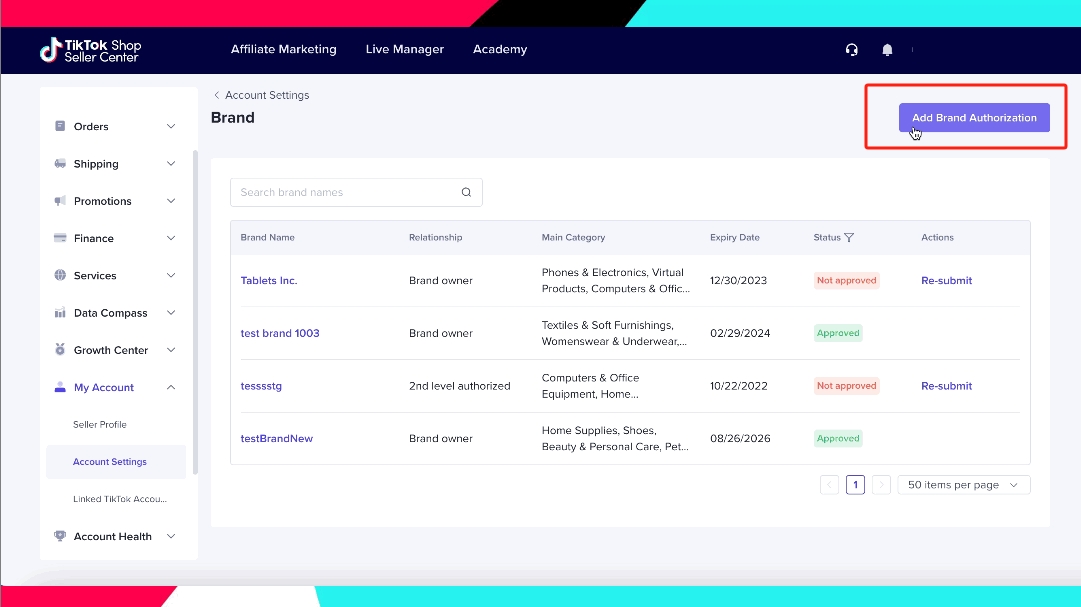Click the sidebar vertical scrollbar
Screen dimensions: 1081x607
tap(195, 312)
